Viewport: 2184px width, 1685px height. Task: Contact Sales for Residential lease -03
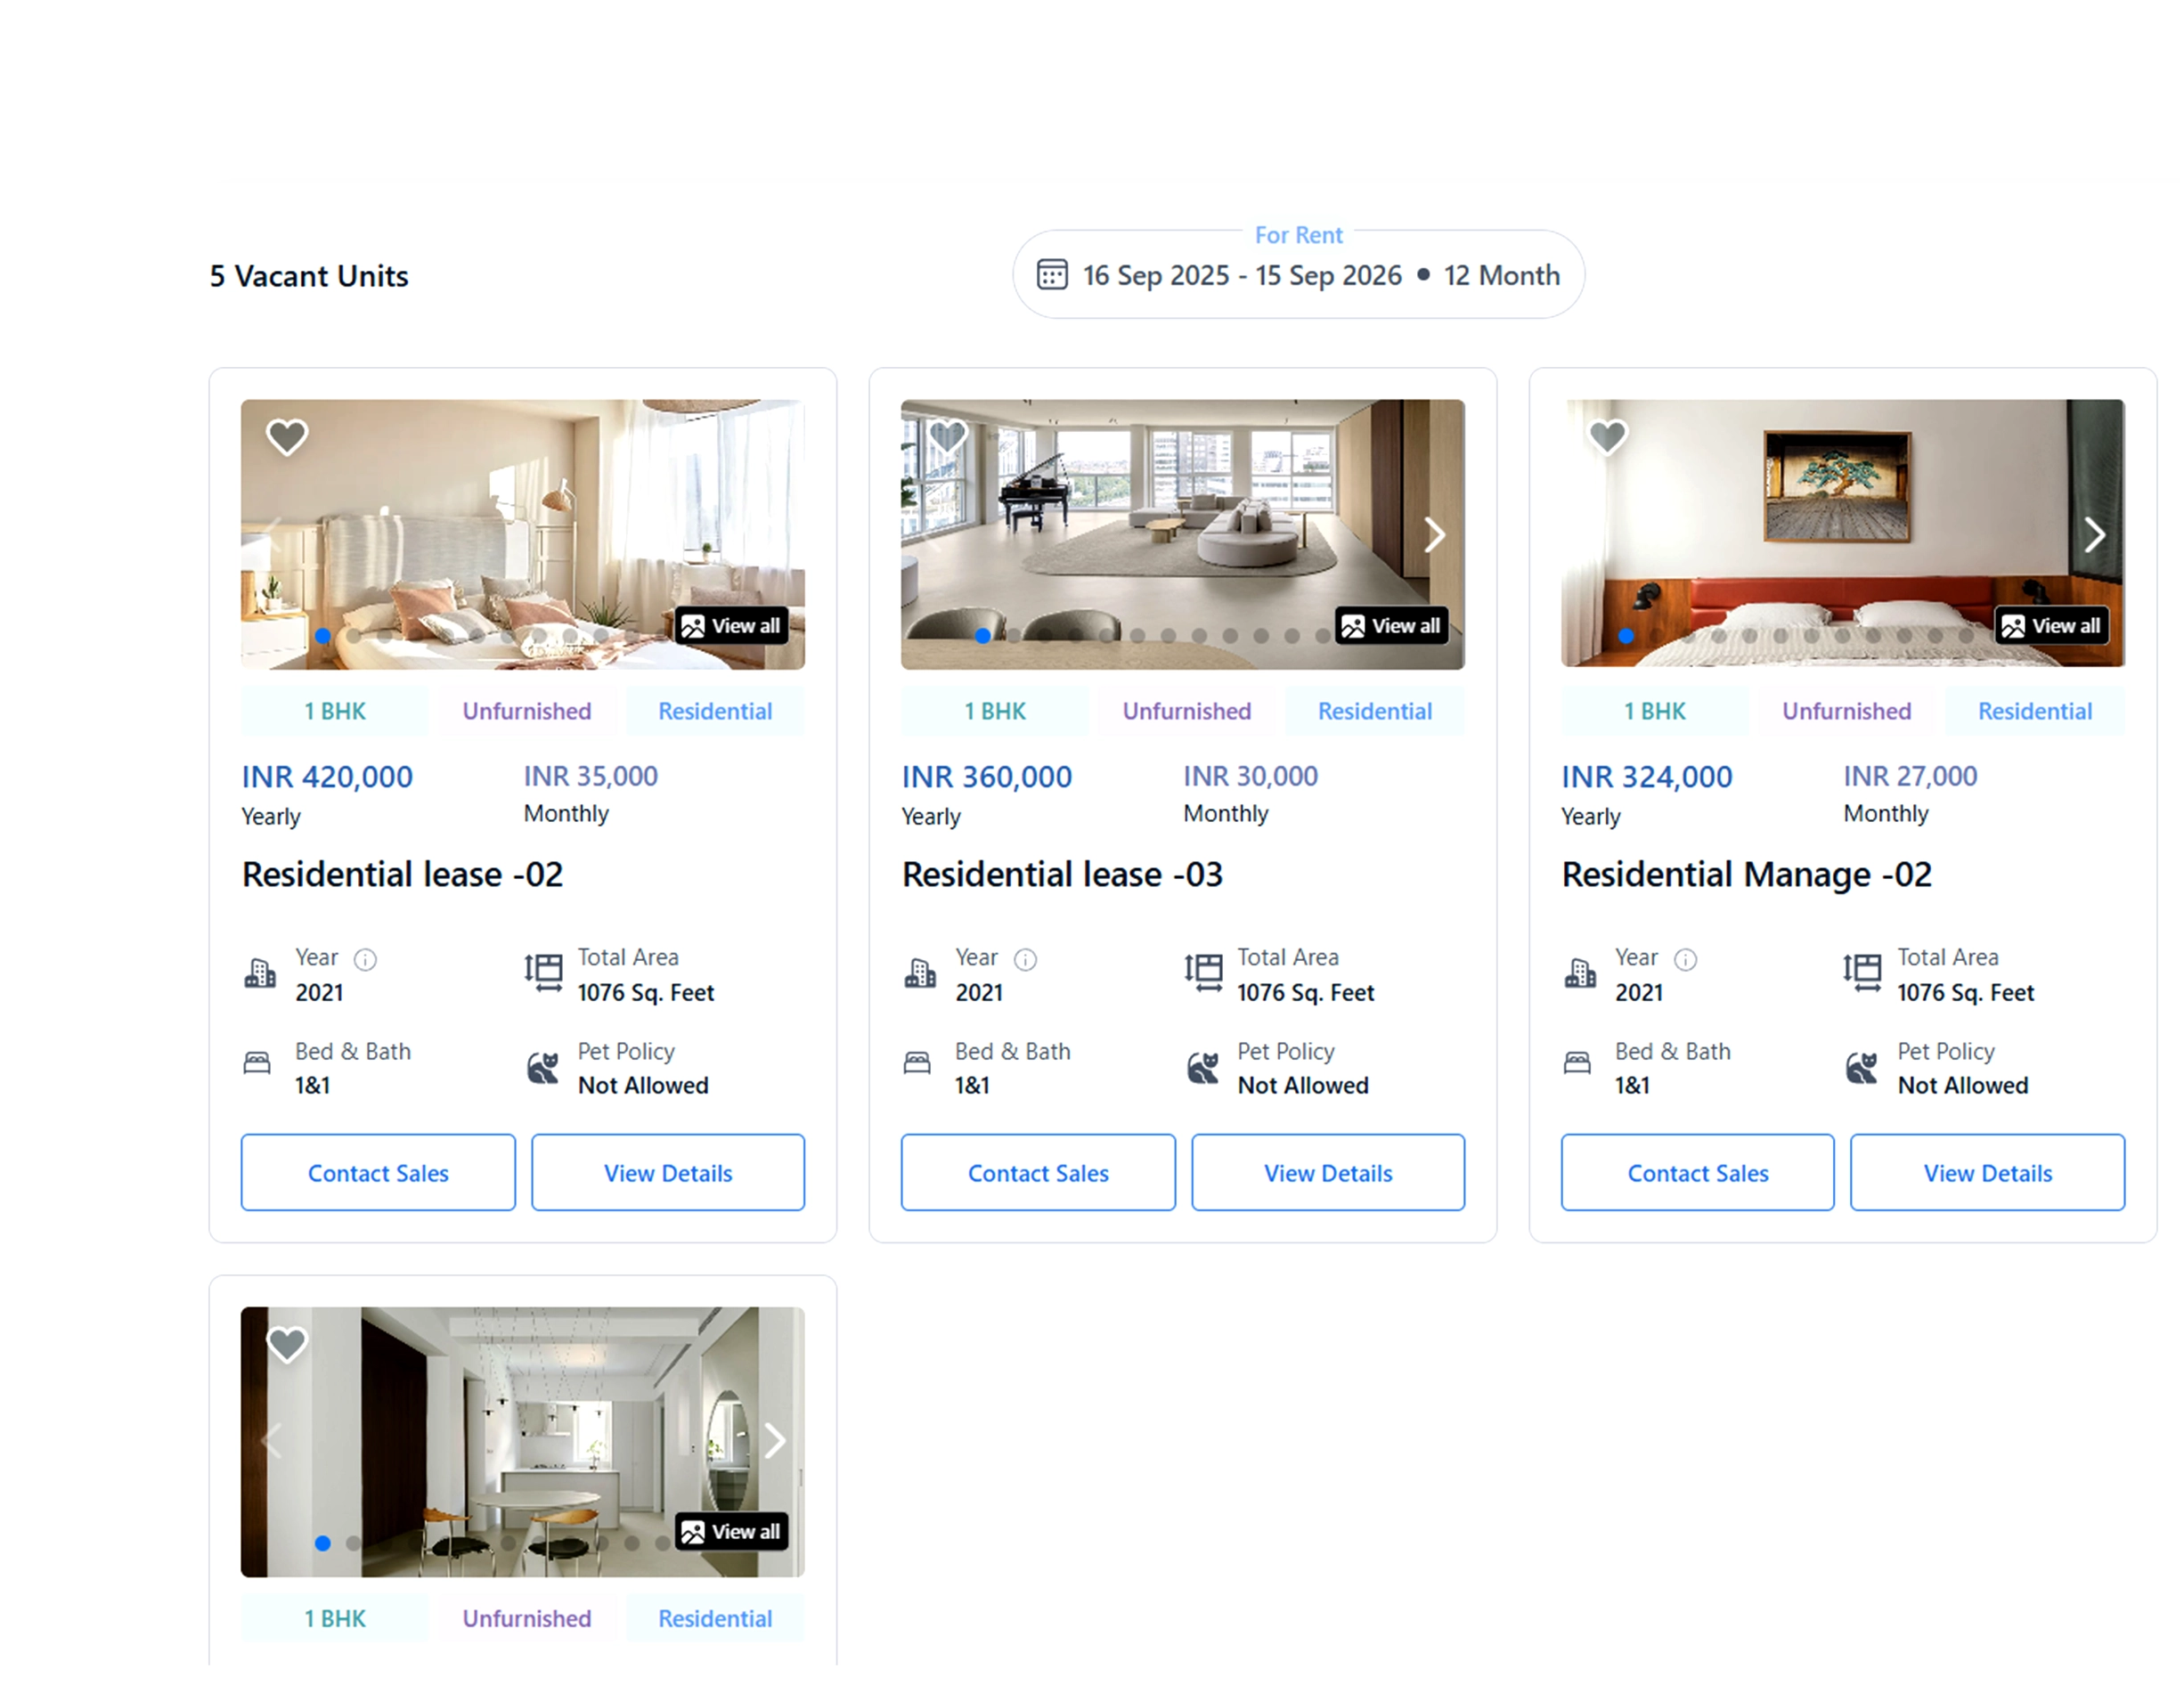click(x=1037, y=1172)
